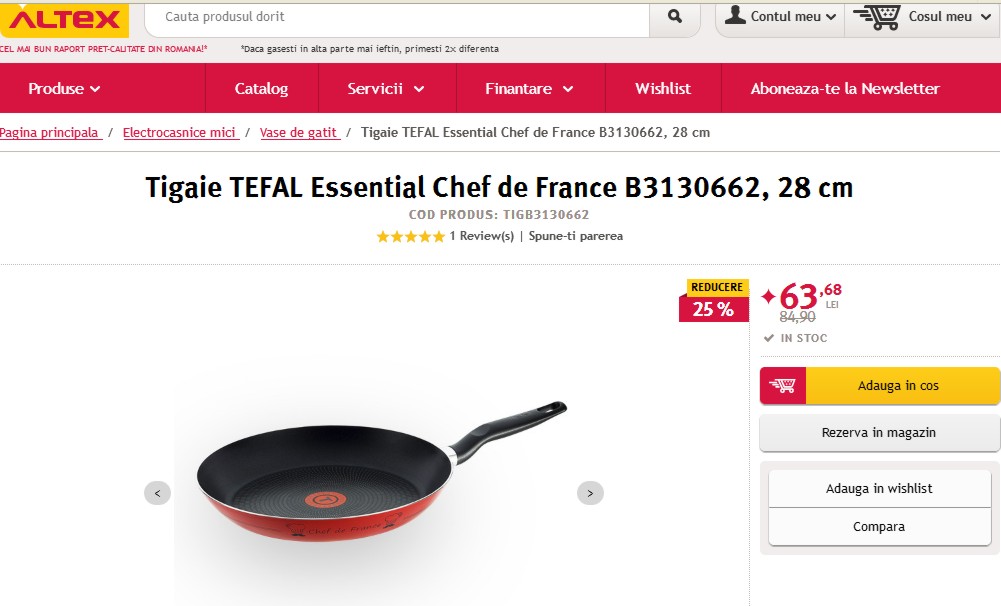Viewport: 1001px width, 606px height.
Task: Open the Catalog menu item
Action: pyautogui.click(x=261, y=89)
